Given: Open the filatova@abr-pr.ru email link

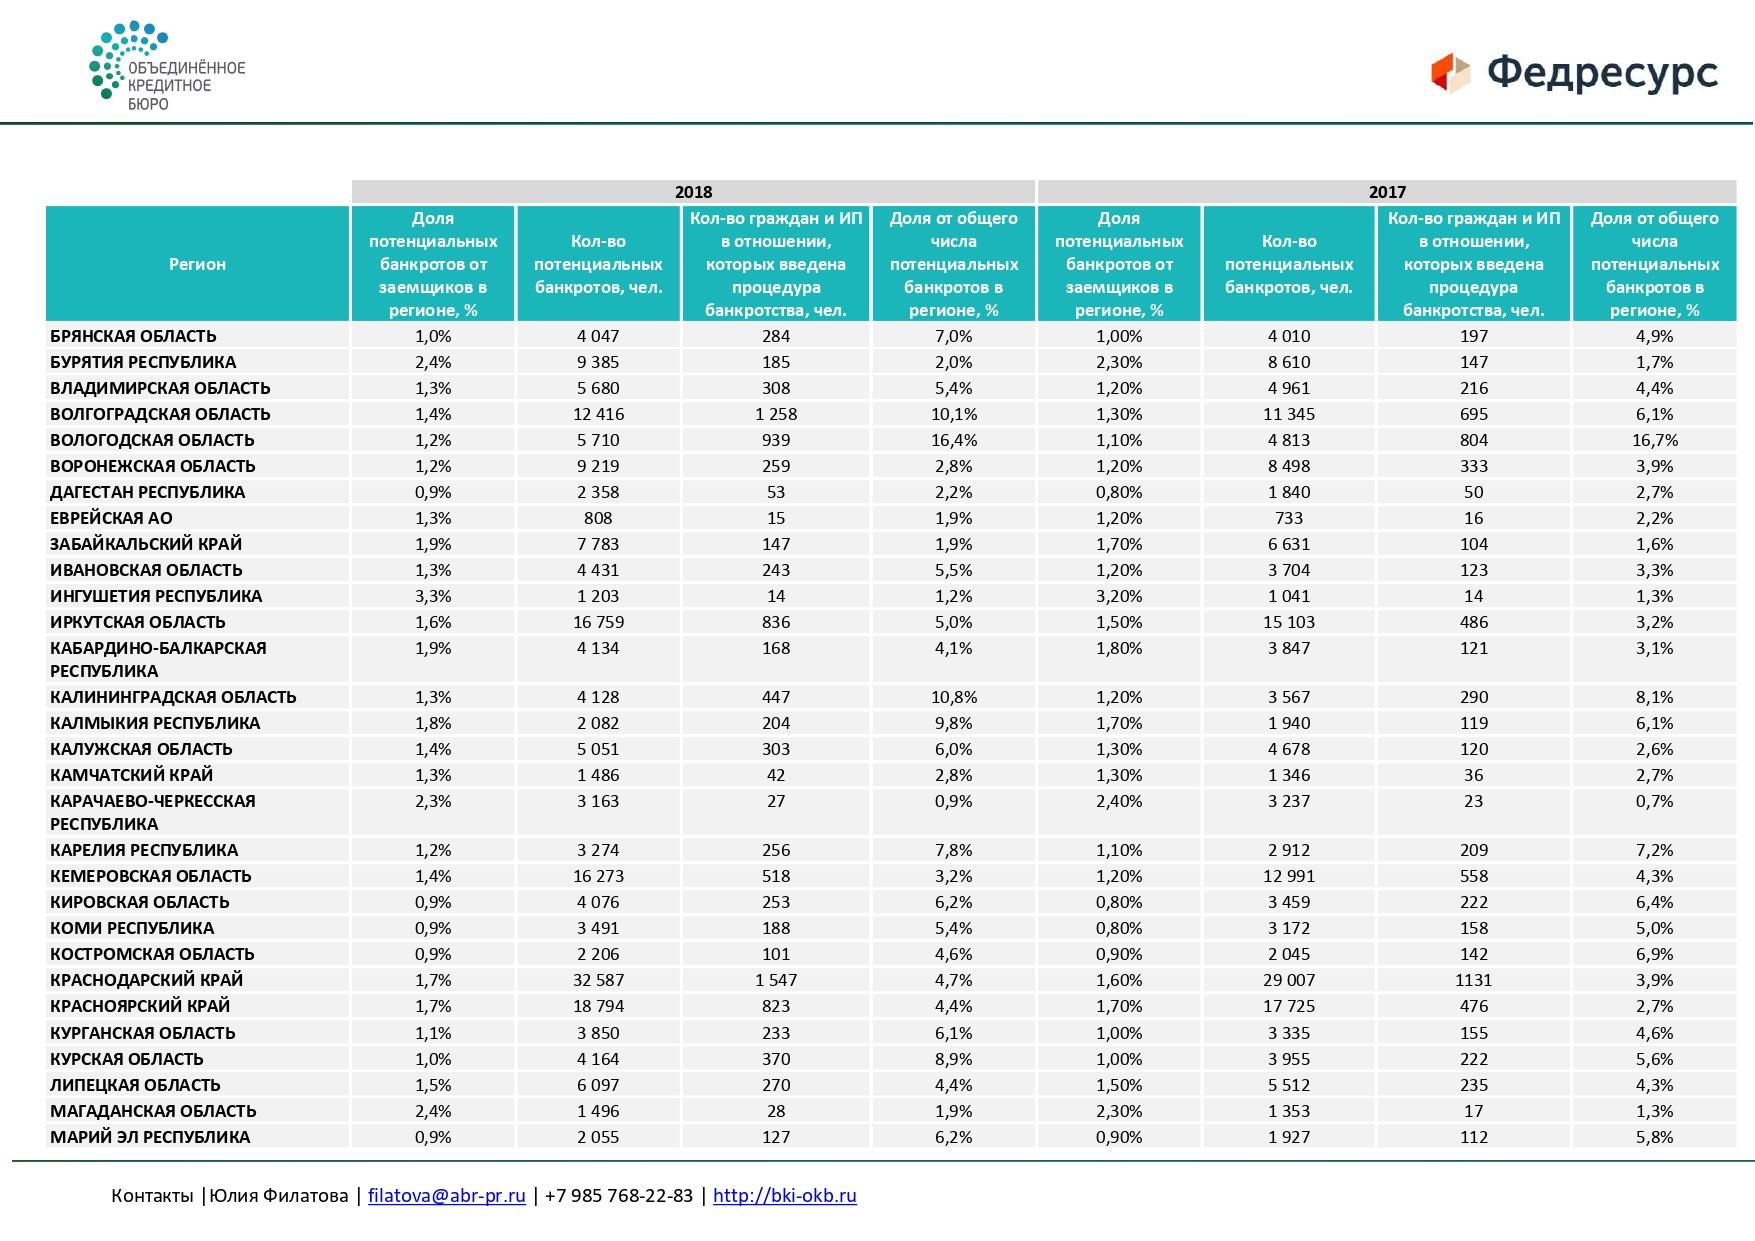Looking at the screenshot, I should tap(447, 1195).
